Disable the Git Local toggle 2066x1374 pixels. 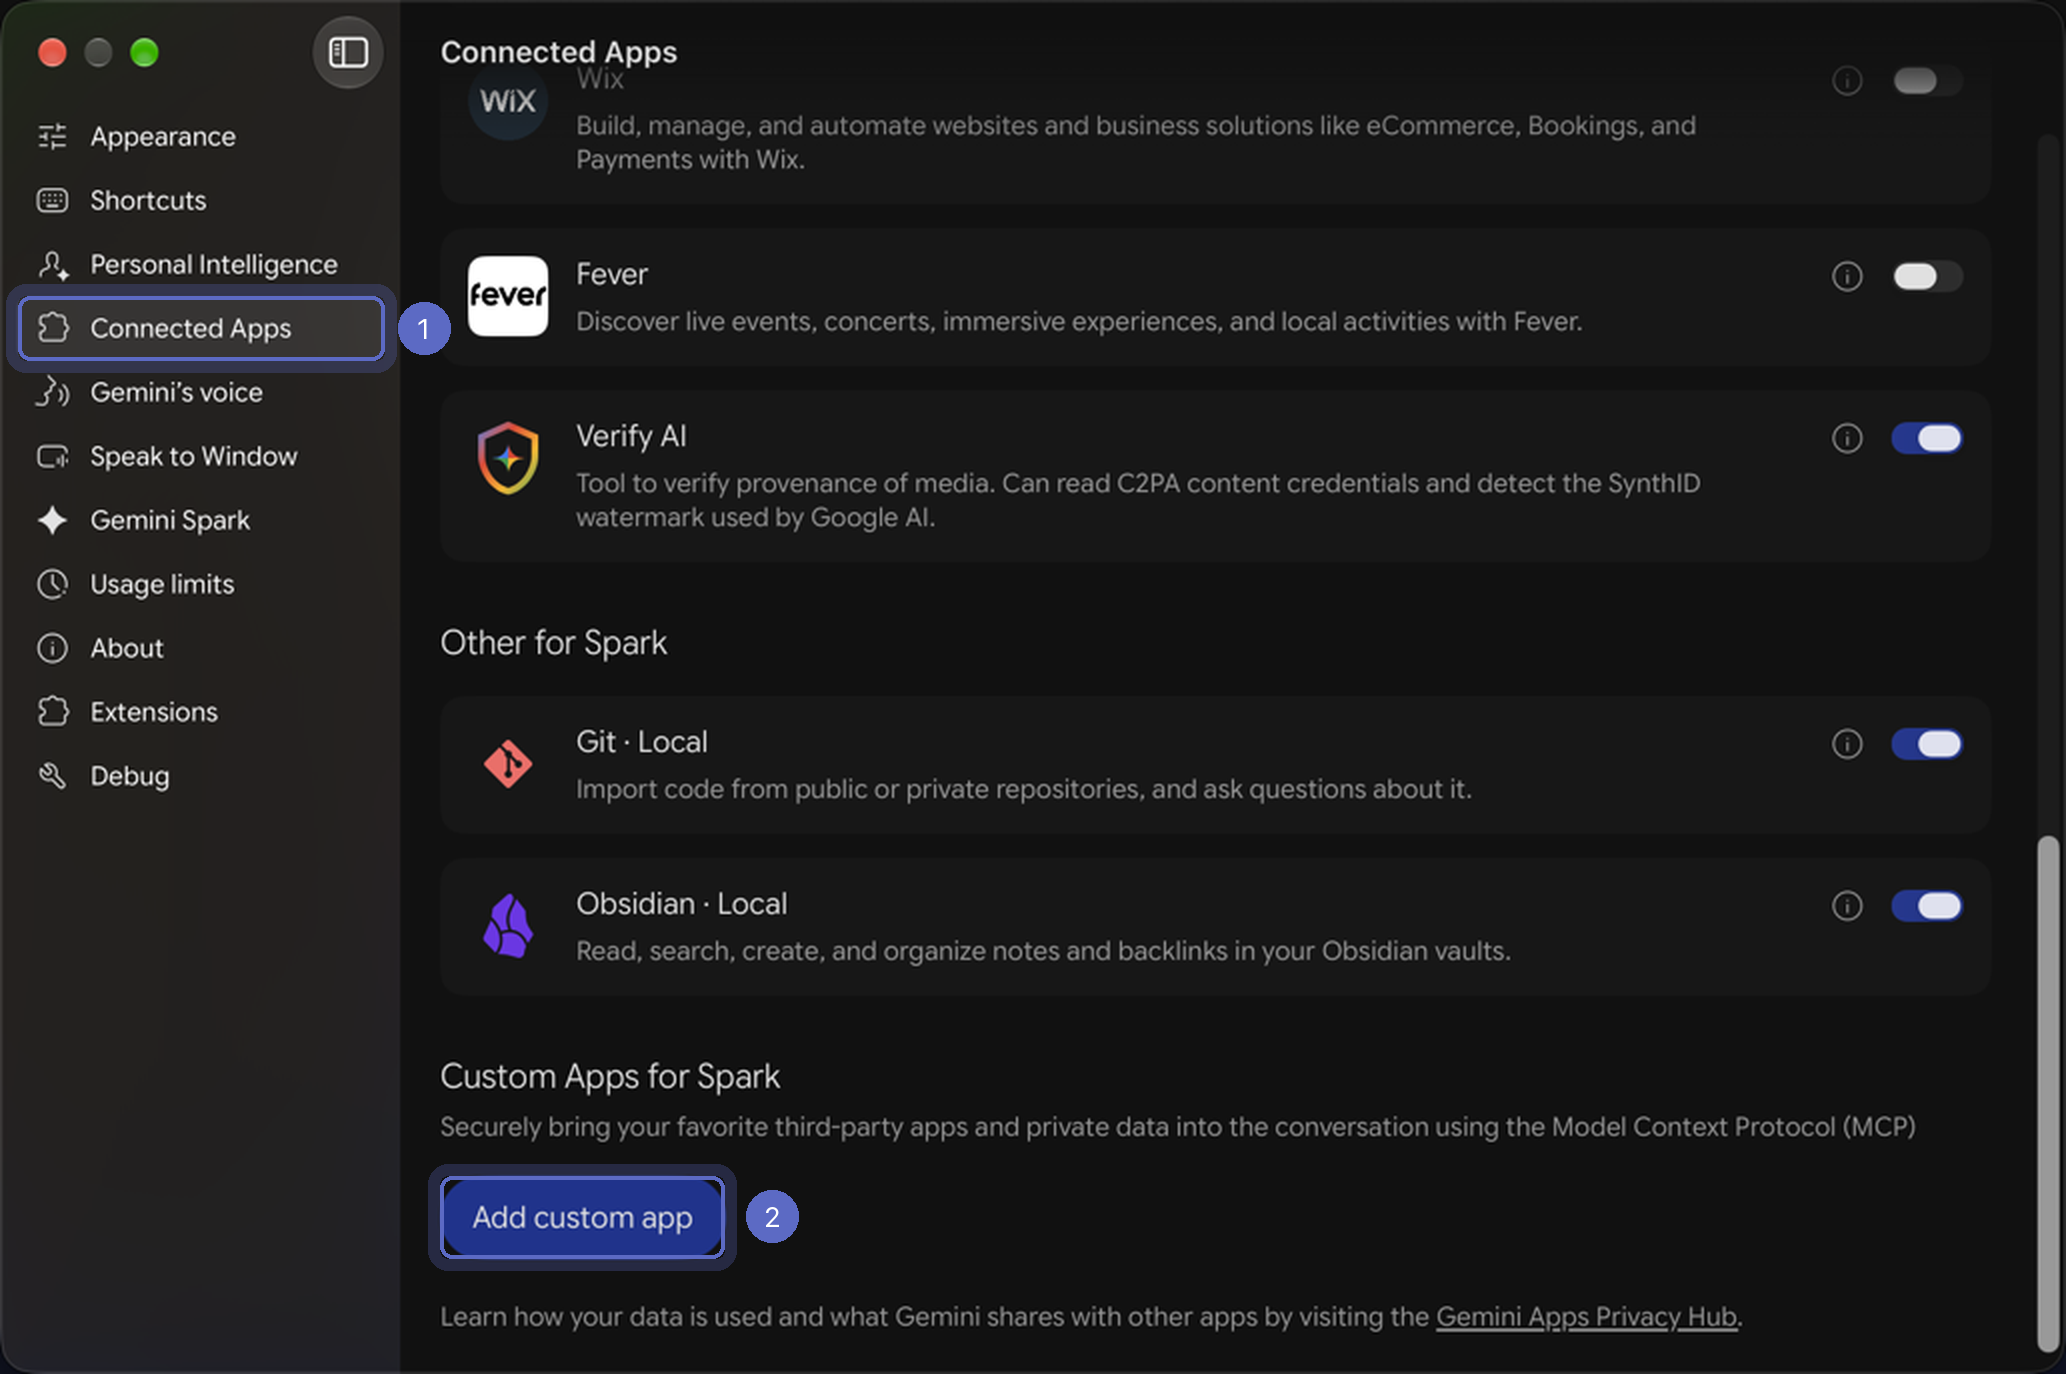1927,744
